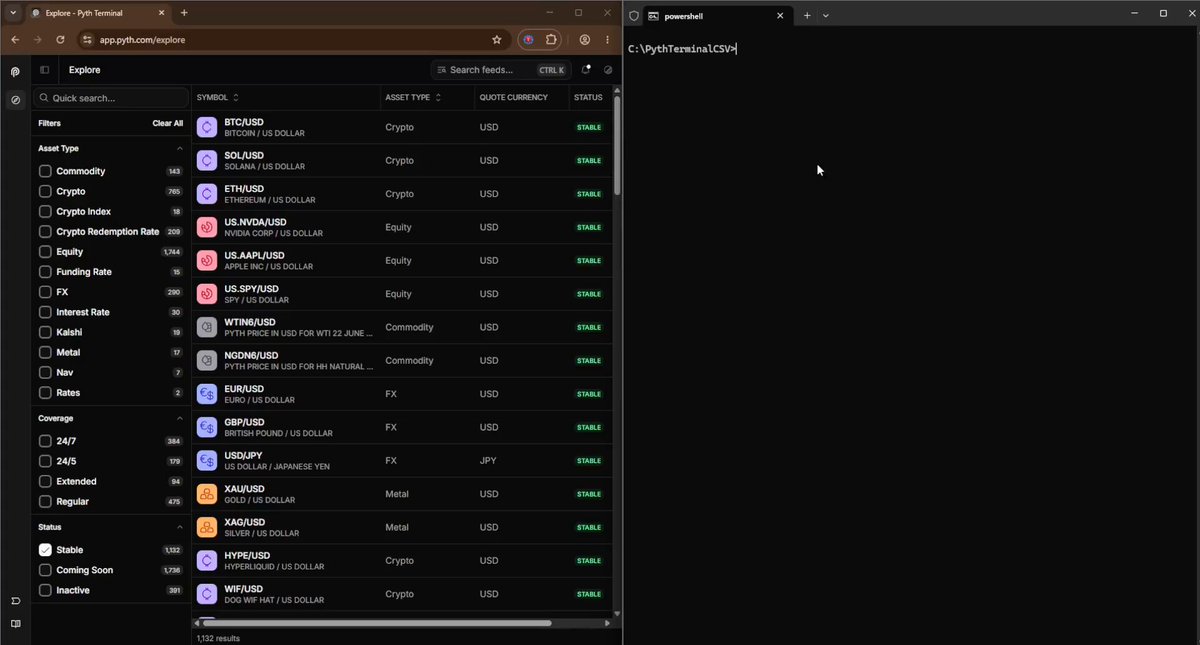This screenshot has height=645, width=1200.
Task: Open a new Chrome tab
Action: click(x=184, y=13)
